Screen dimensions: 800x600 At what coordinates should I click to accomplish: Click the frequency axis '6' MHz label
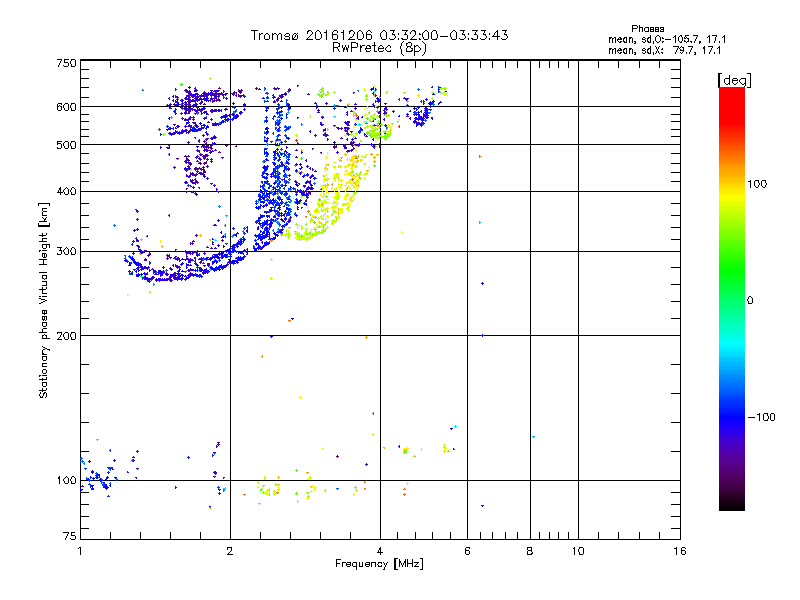pos(467,551)
